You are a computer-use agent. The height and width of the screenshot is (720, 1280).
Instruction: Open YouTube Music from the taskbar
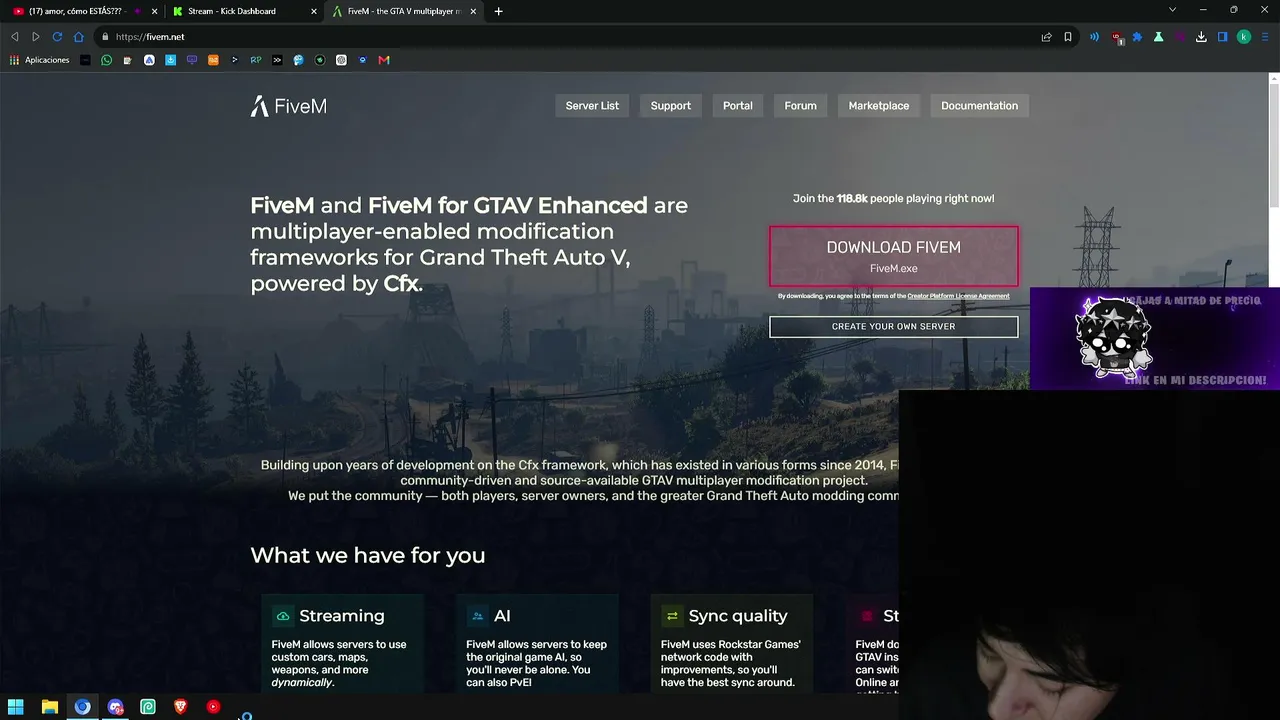coord(213,707)
